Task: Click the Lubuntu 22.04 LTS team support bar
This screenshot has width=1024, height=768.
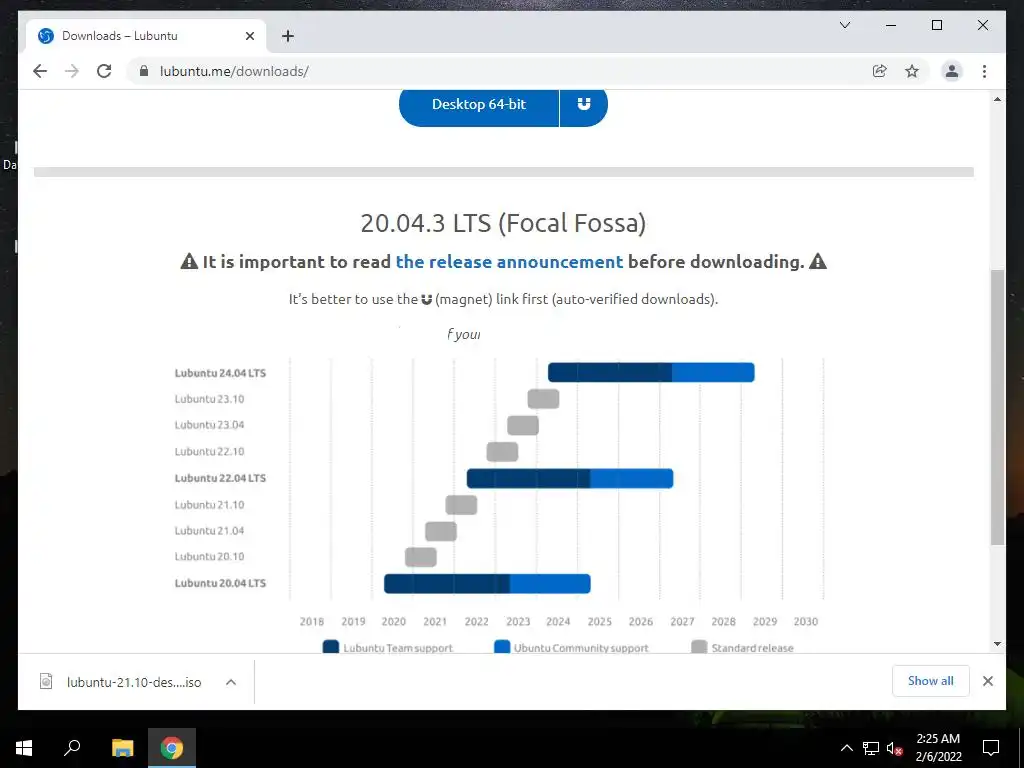Action: pos(528,478)
